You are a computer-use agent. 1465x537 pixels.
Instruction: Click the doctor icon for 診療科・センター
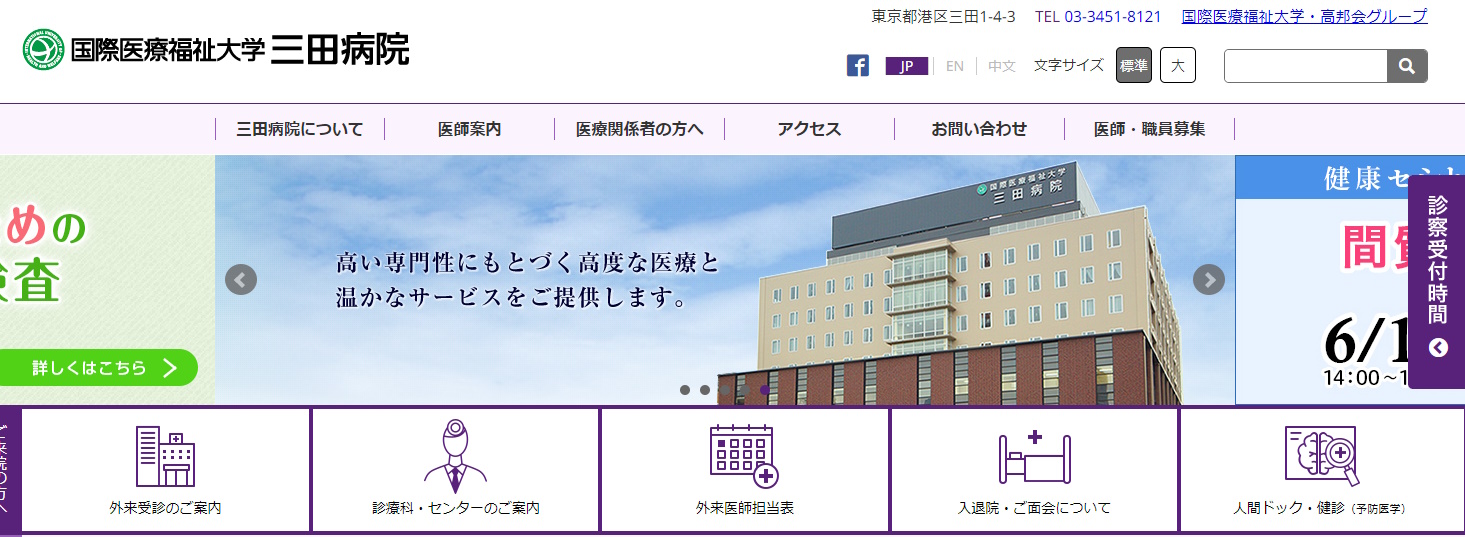(x=456, y=456)
